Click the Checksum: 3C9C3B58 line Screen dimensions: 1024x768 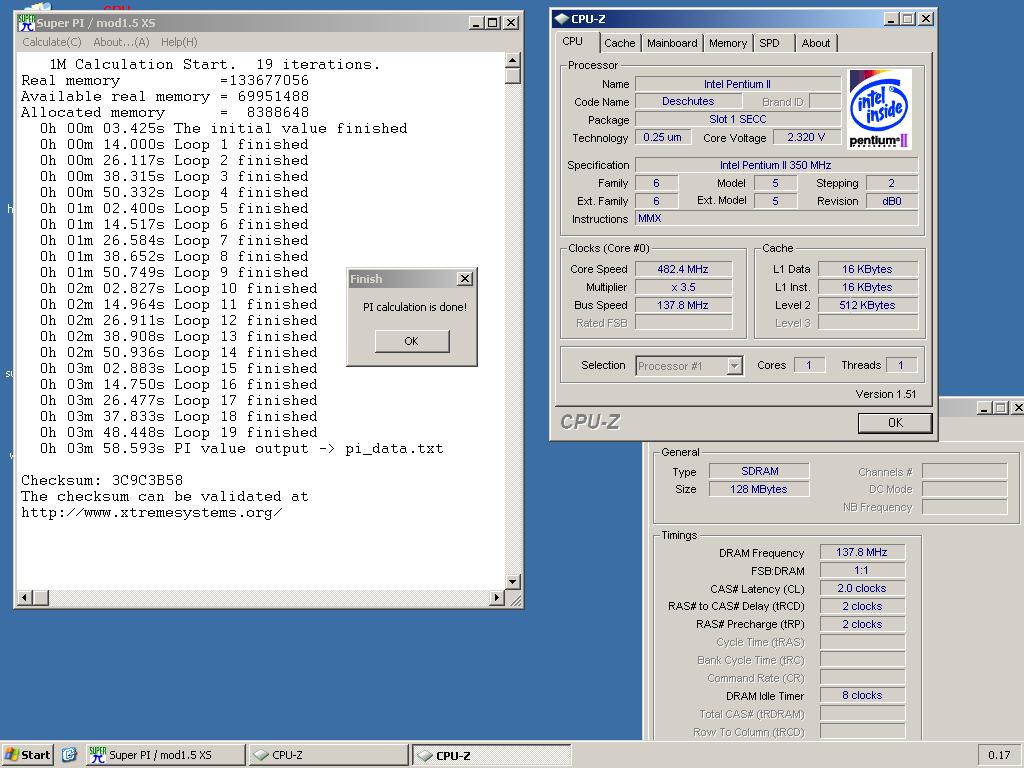(102, 481)
